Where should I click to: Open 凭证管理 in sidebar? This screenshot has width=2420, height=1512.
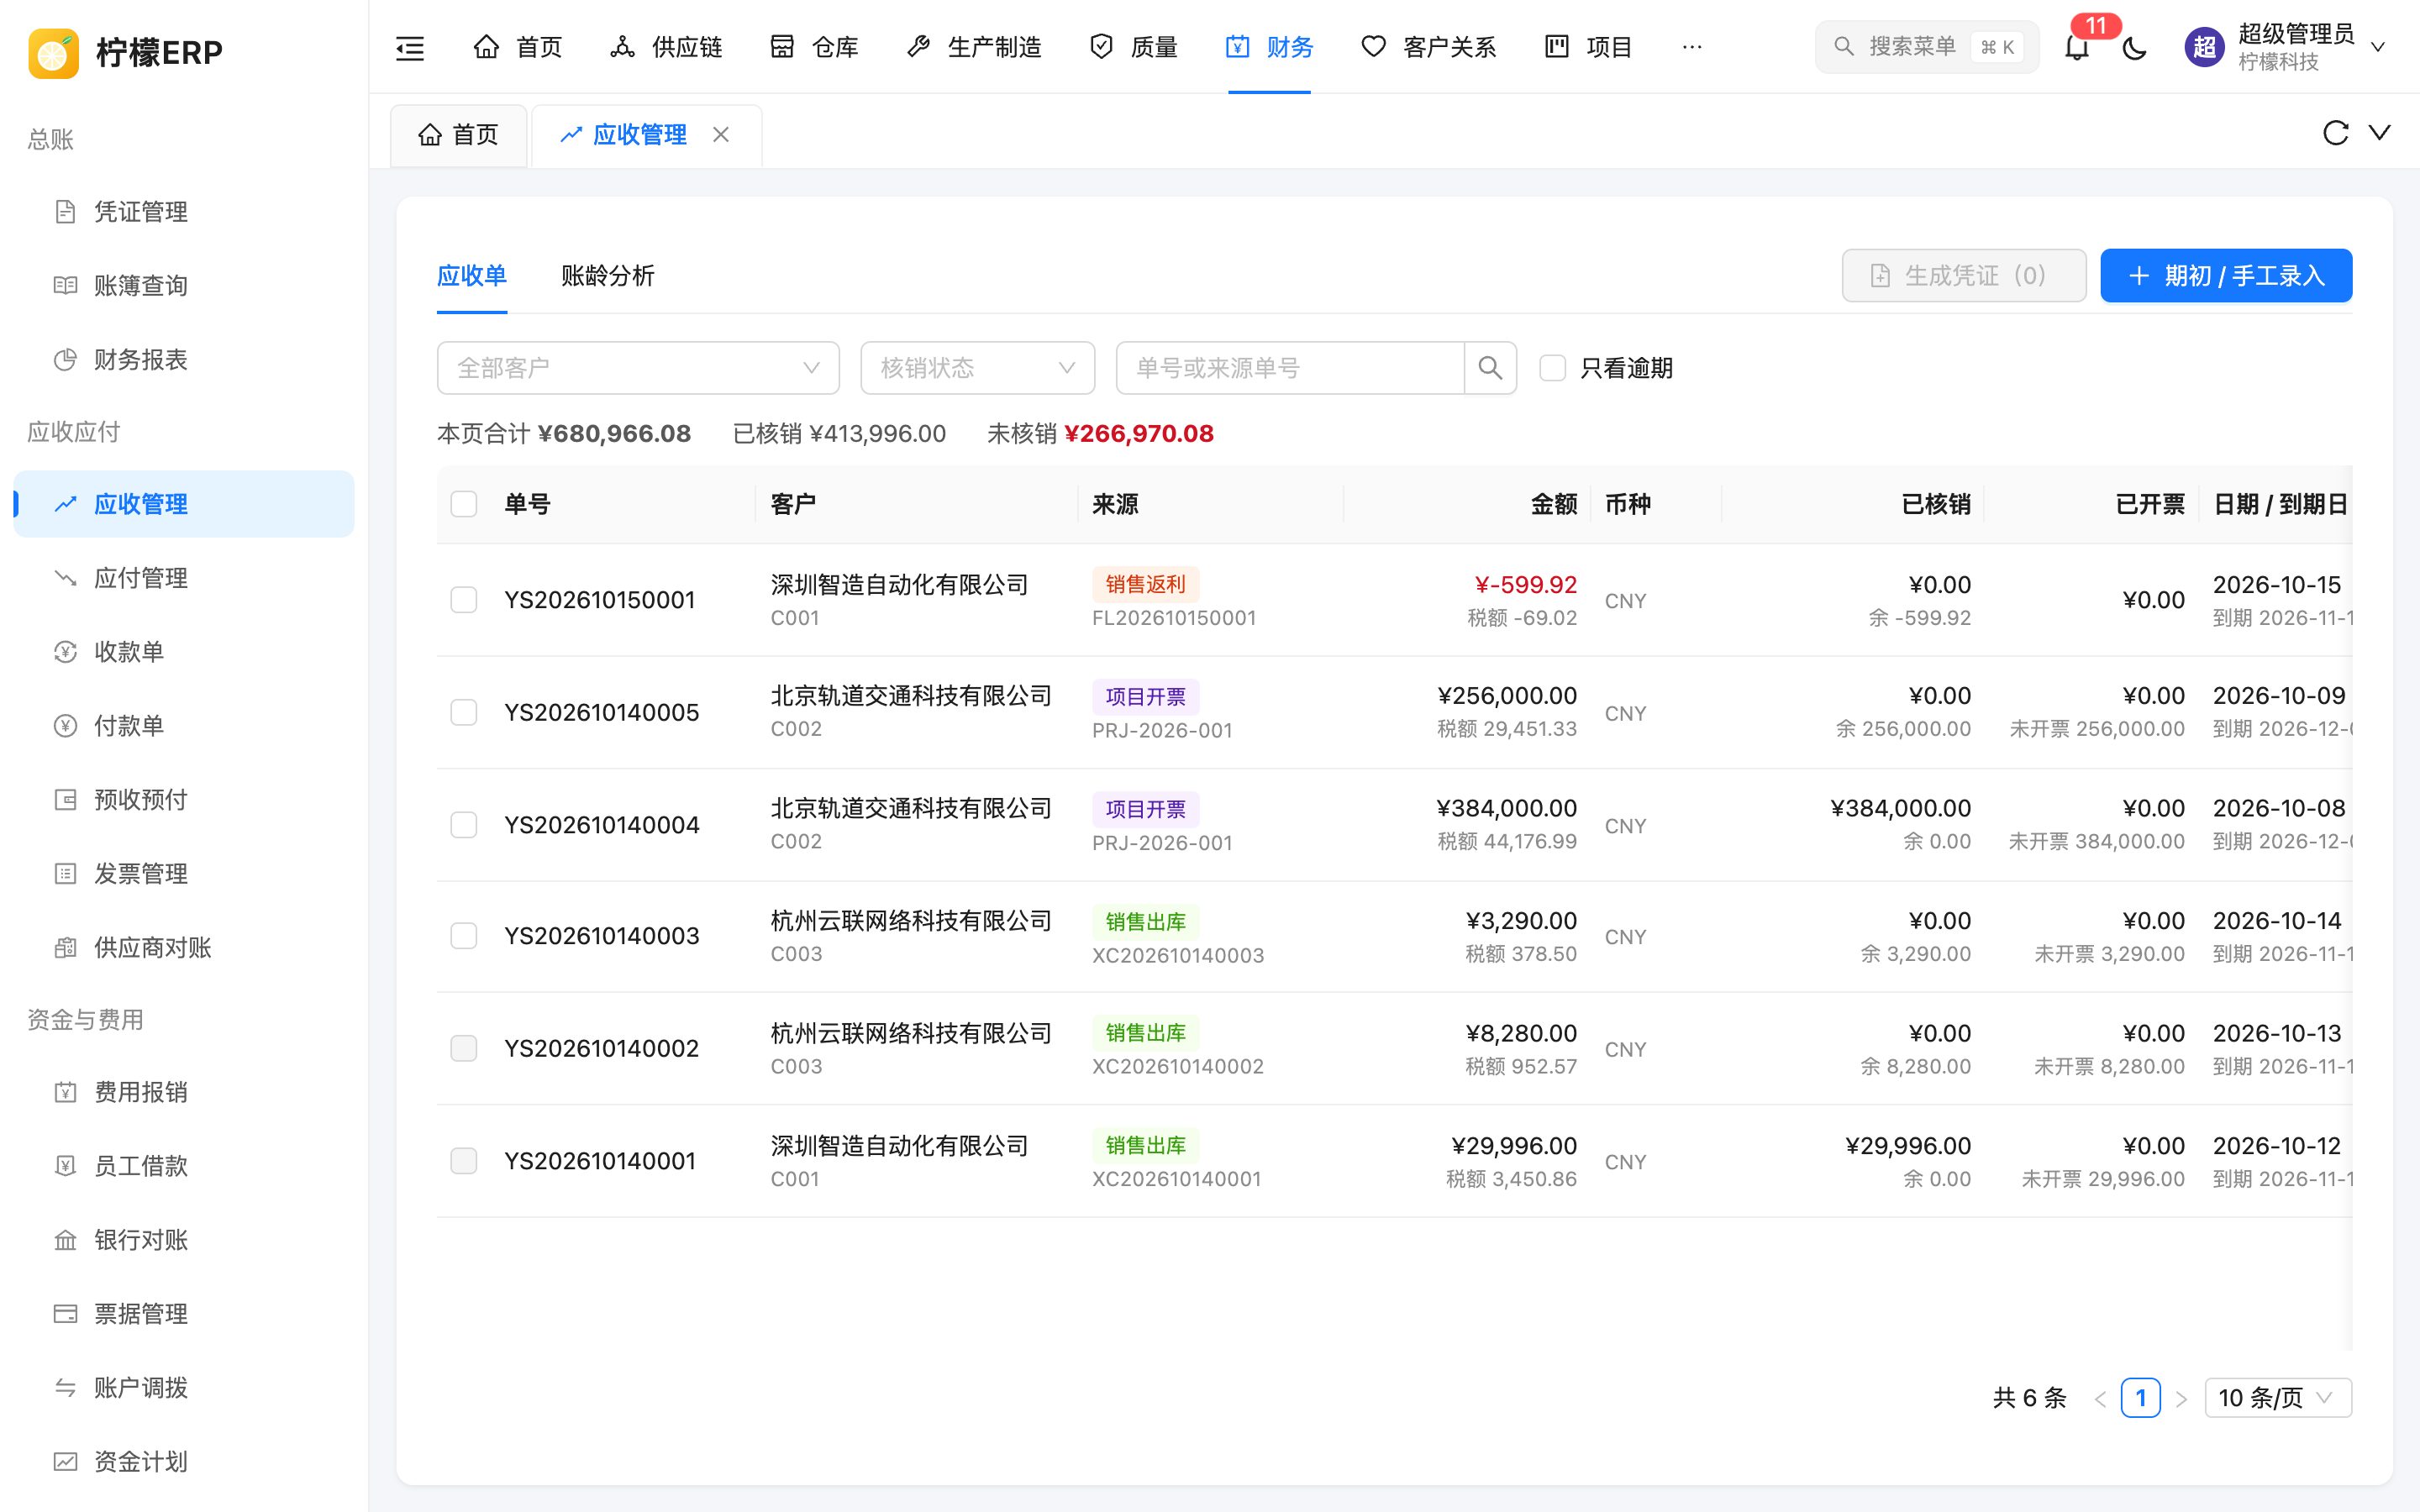pyautogui.click(x=184, y=212)
